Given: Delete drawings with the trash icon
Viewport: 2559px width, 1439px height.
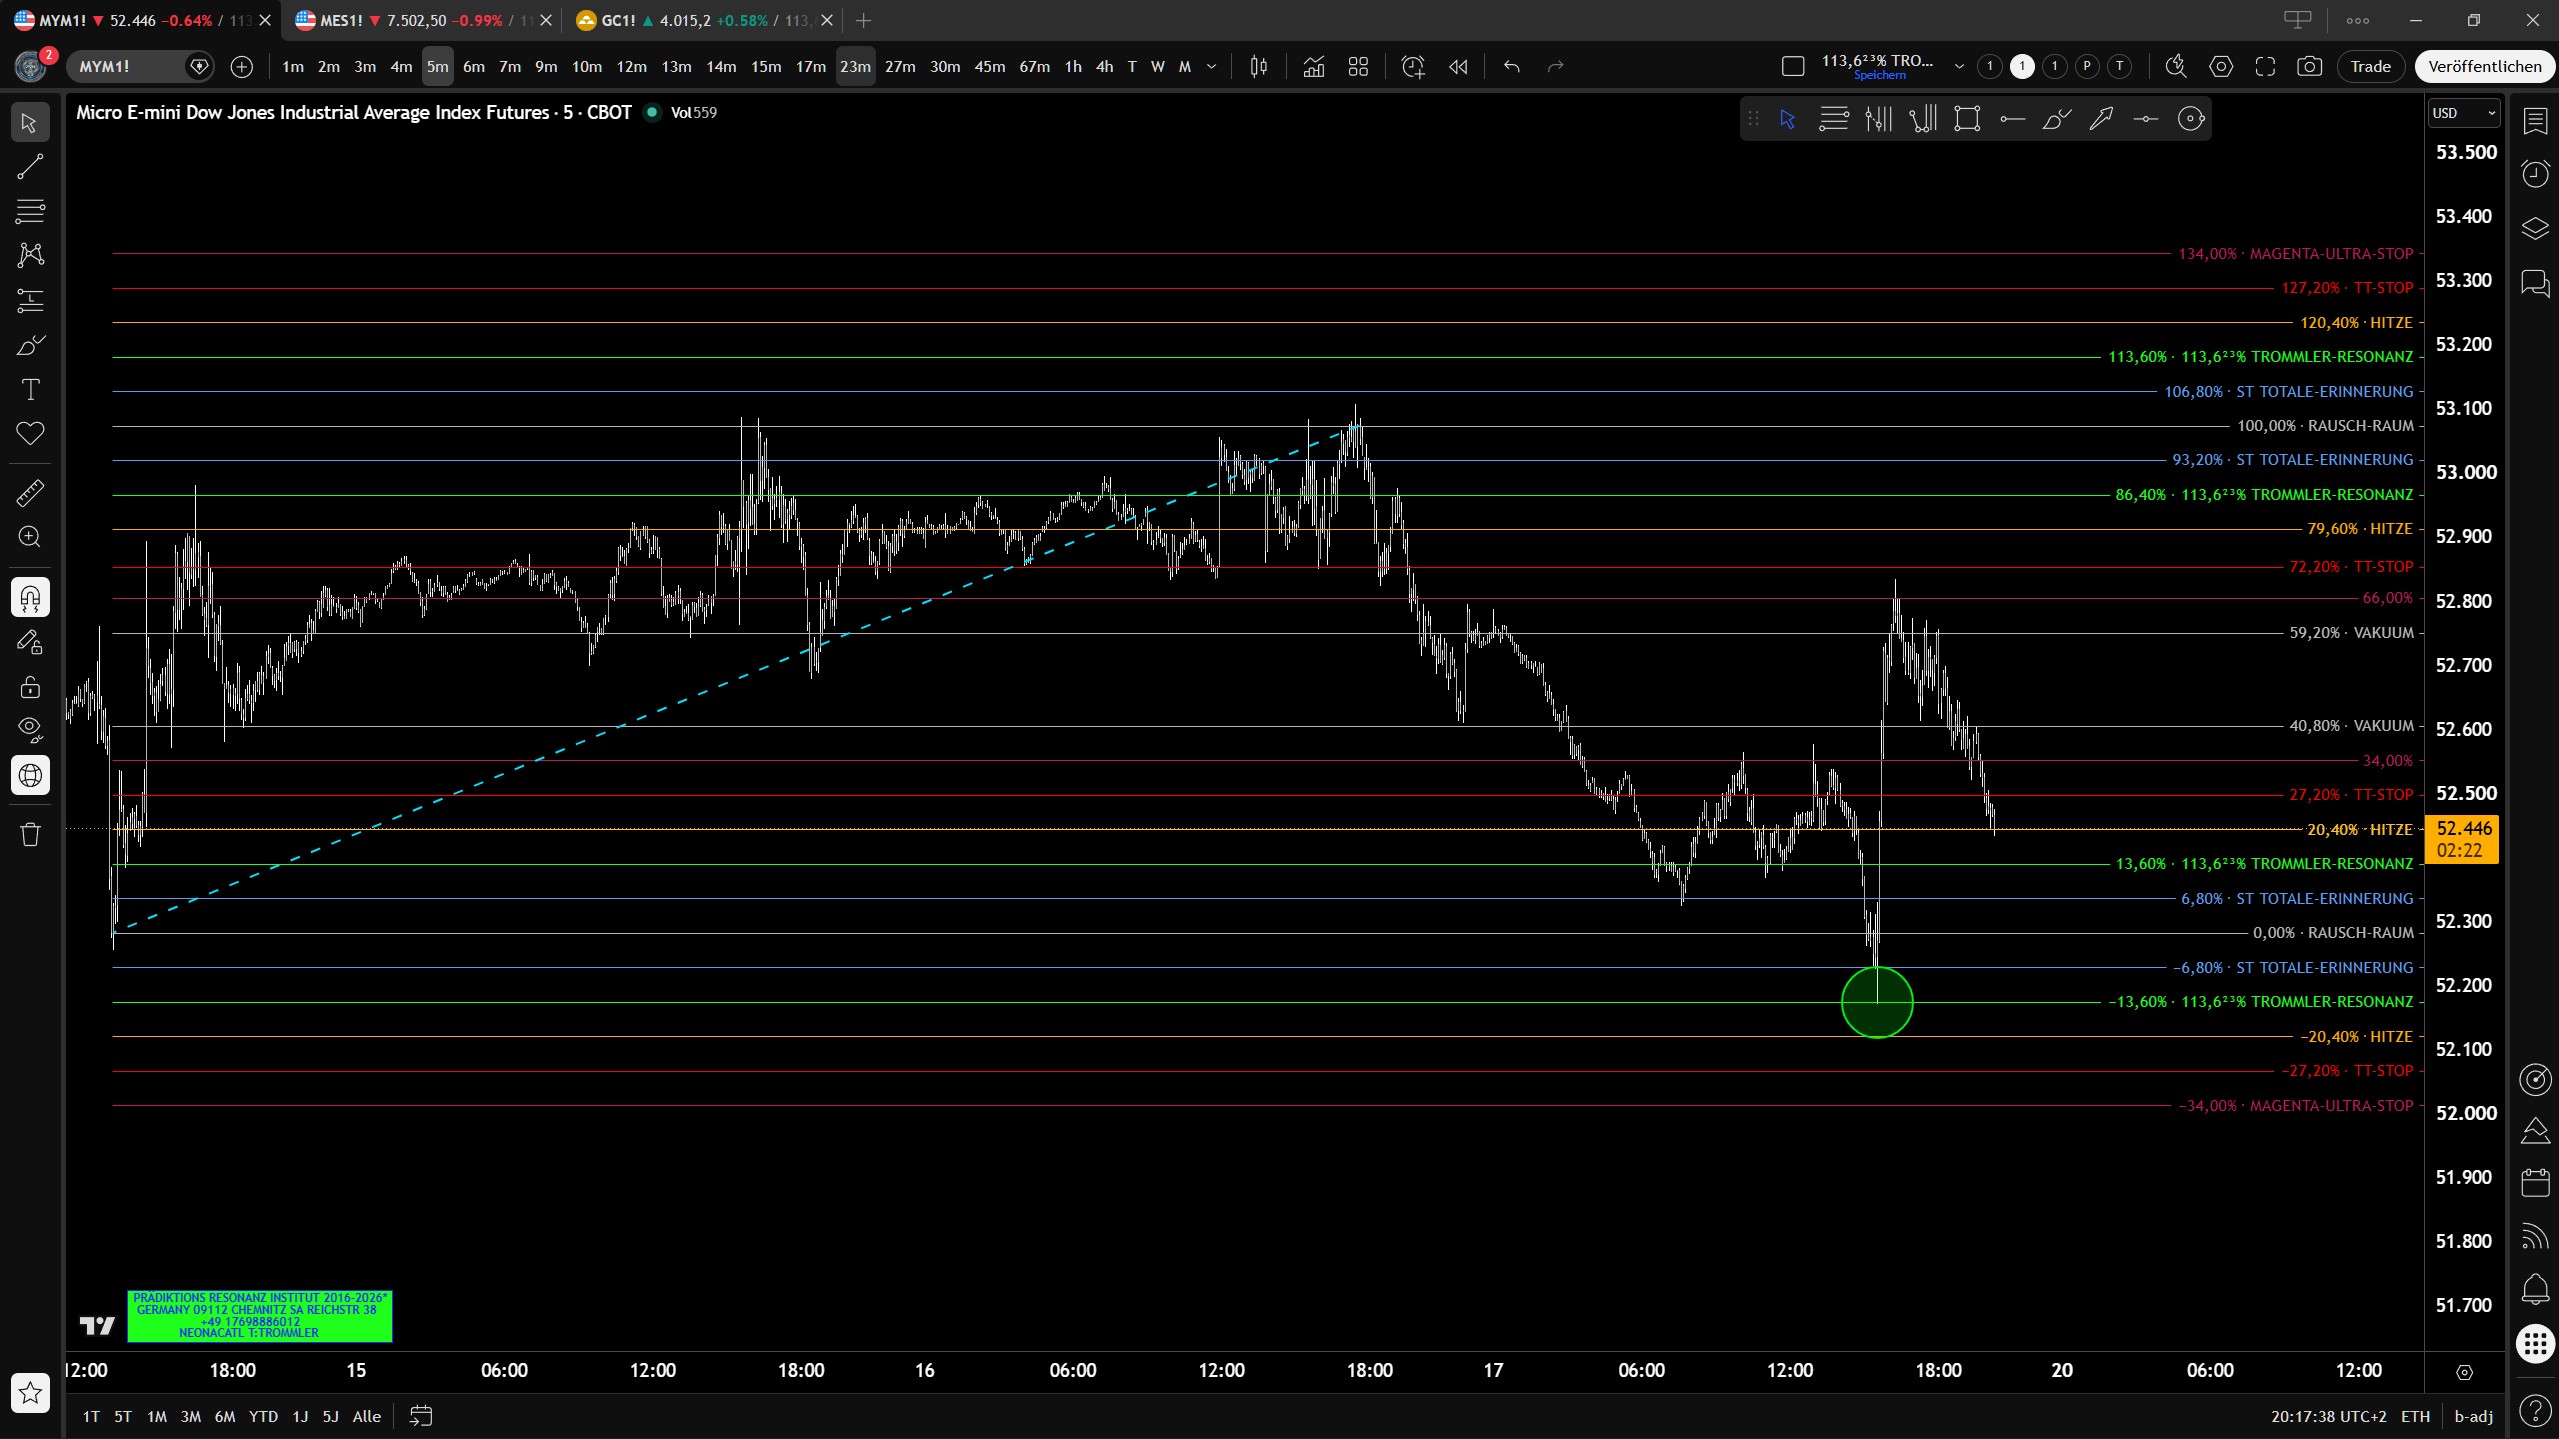Looking at the screenshot, I should [x=30, y=834].
